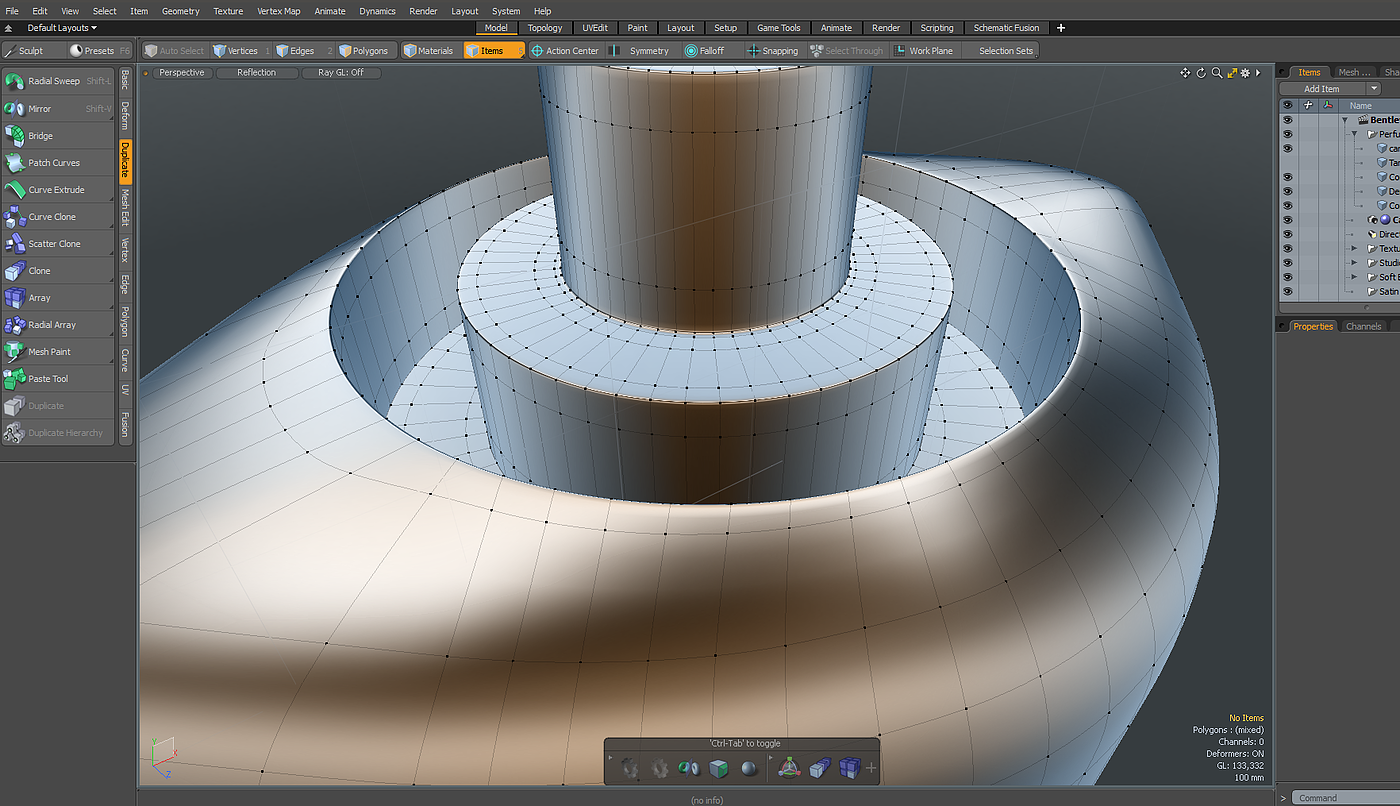Click the transform gizmo icon in bottom palette
The width and height of the screenshot is (1400, 806).
pyautogui.click(x=789, y=768)
